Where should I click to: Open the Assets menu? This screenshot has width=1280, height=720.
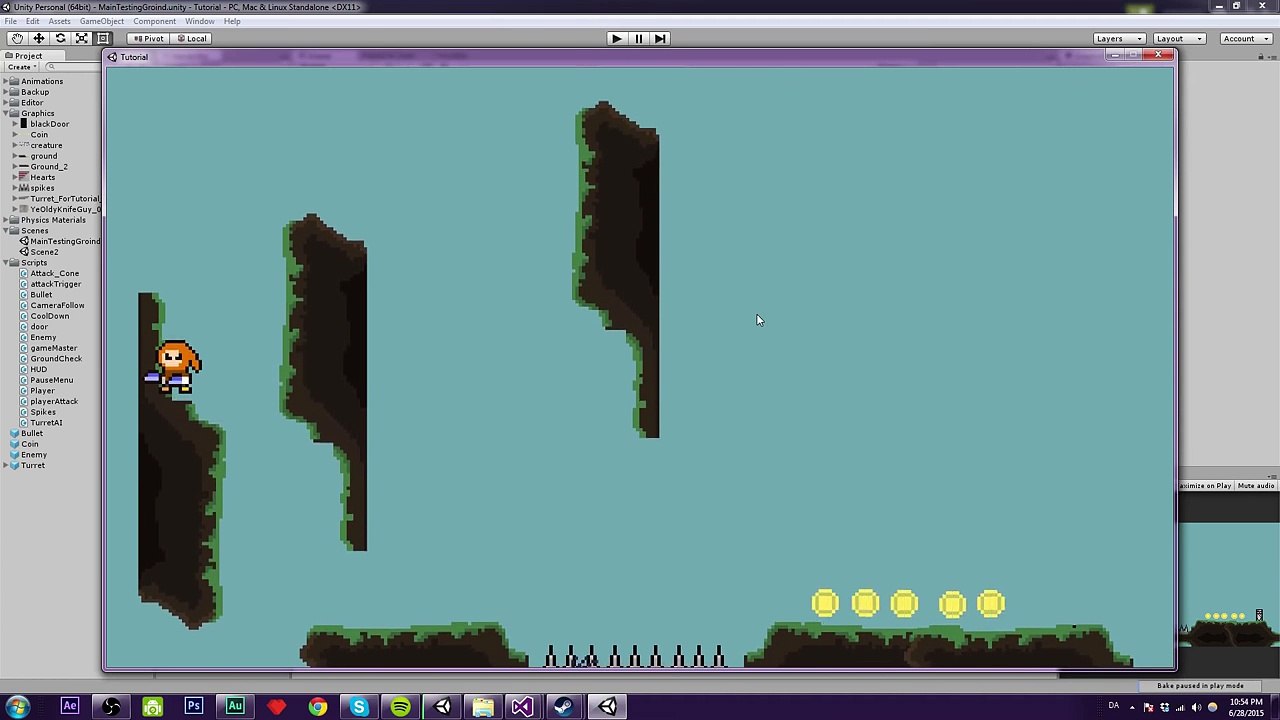pyautogui.click(x=59, y=21)
